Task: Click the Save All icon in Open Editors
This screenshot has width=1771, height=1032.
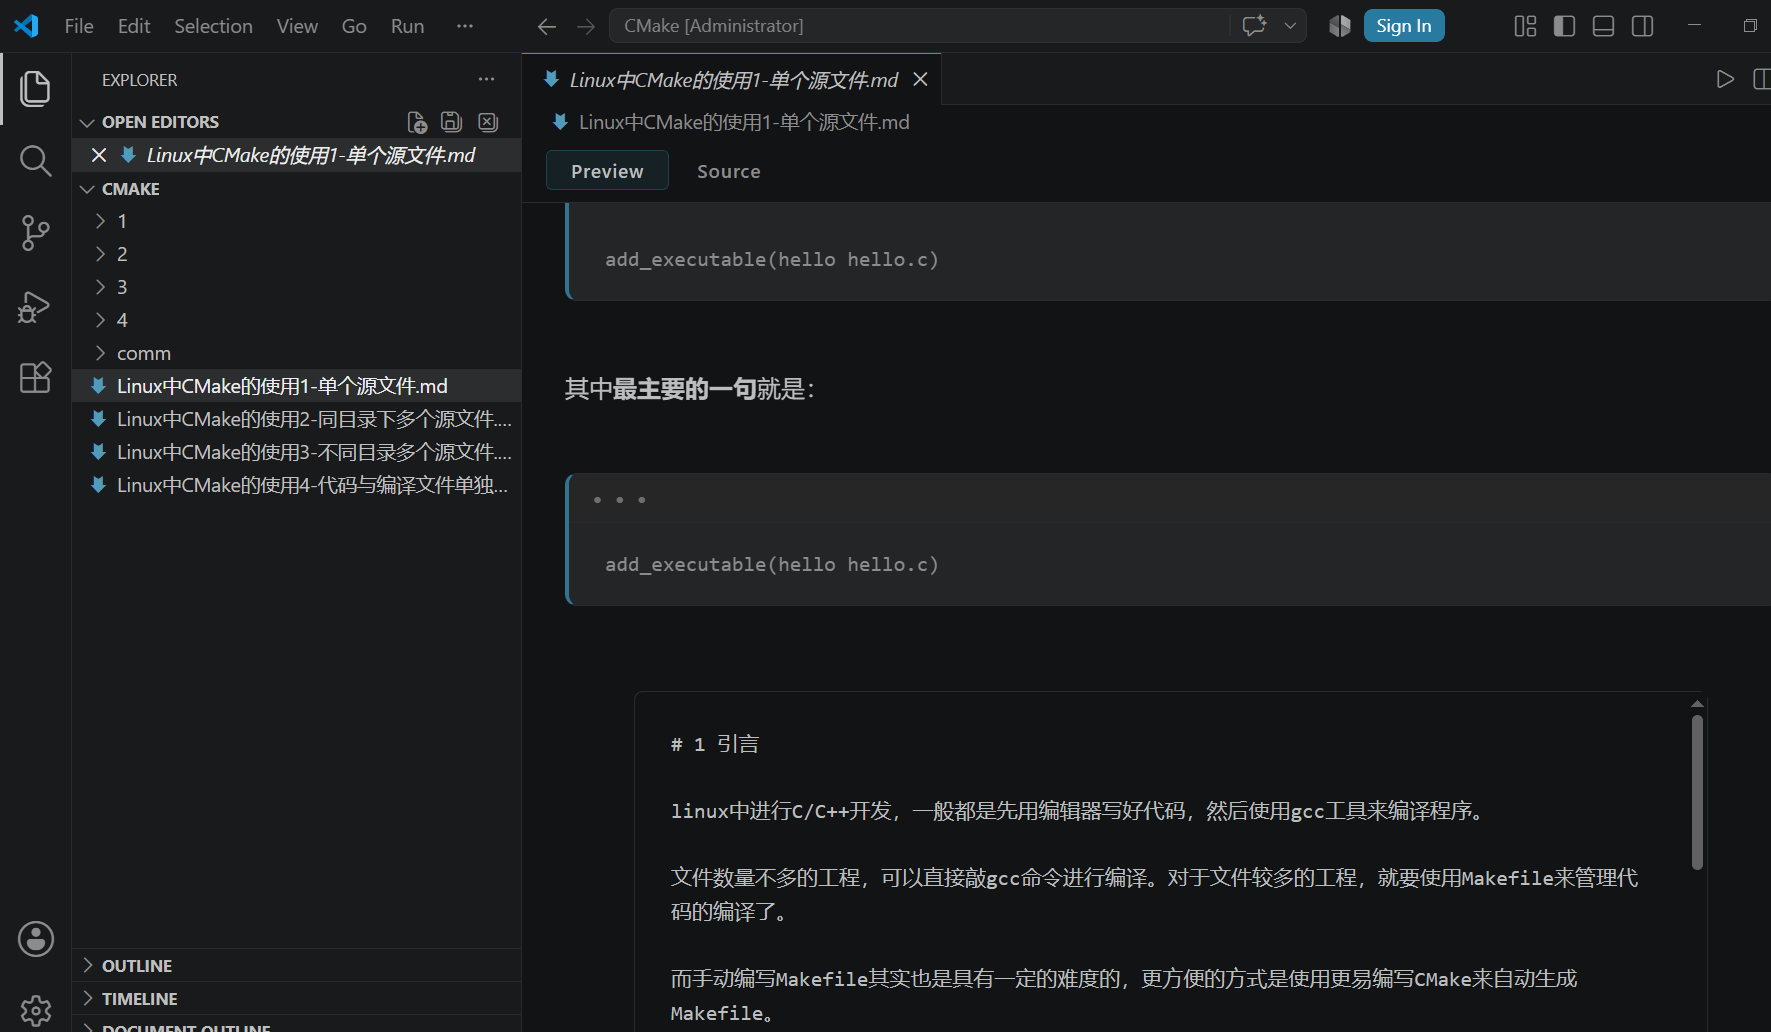Action: 451,122
